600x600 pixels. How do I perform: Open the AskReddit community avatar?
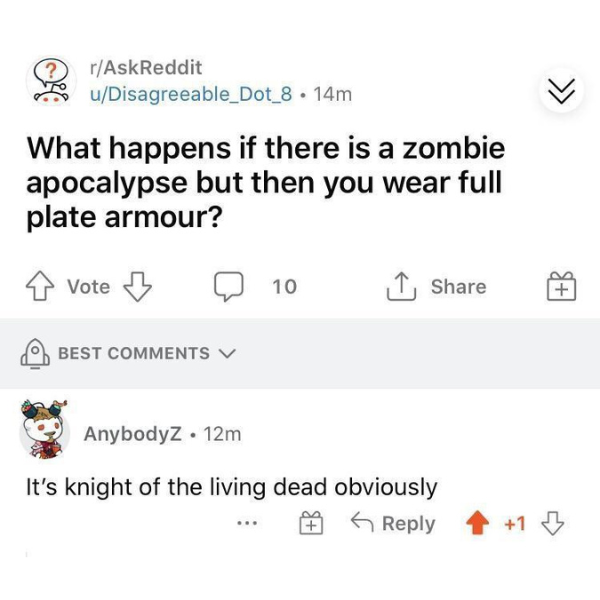coord(51,80)
